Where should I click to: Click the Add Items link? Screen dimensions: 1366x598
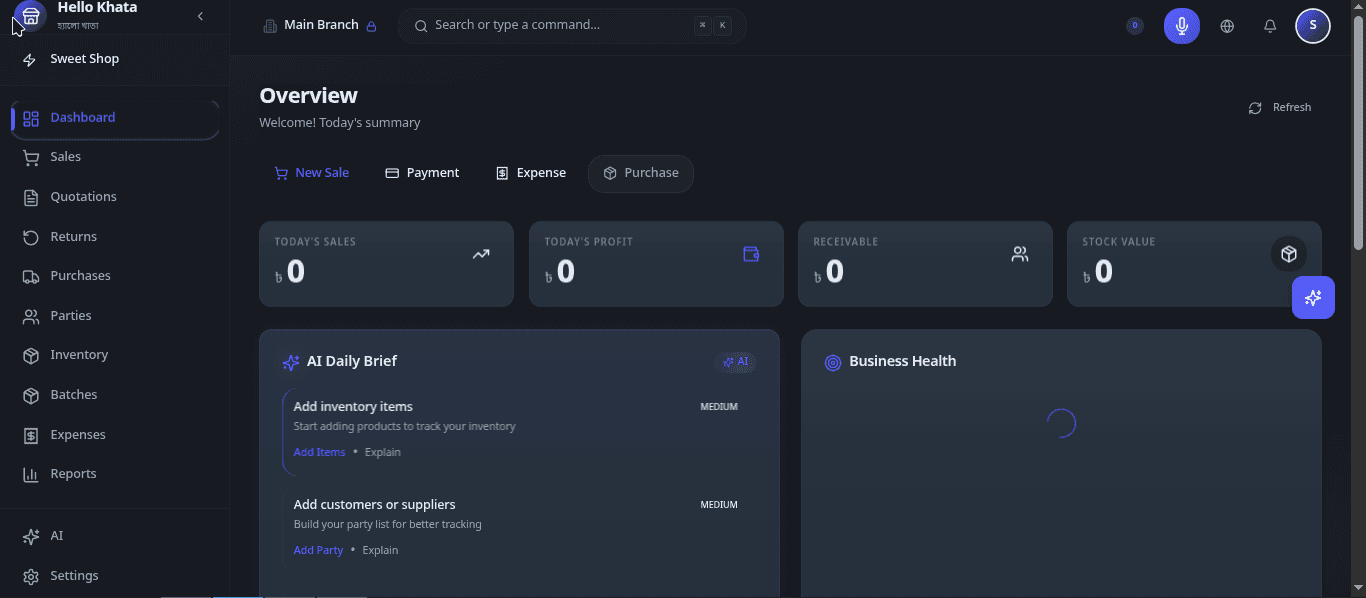point(319,451)
